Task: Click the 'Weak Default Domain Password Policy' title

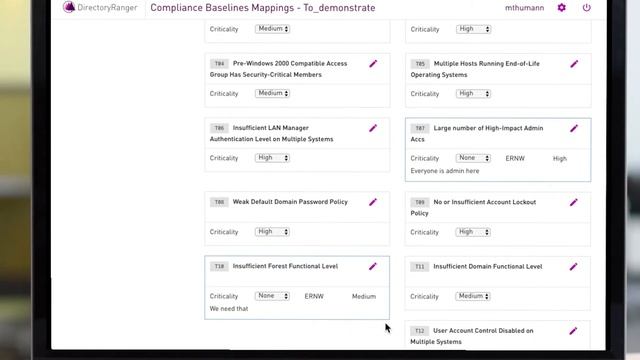Action: pos(290,202)
